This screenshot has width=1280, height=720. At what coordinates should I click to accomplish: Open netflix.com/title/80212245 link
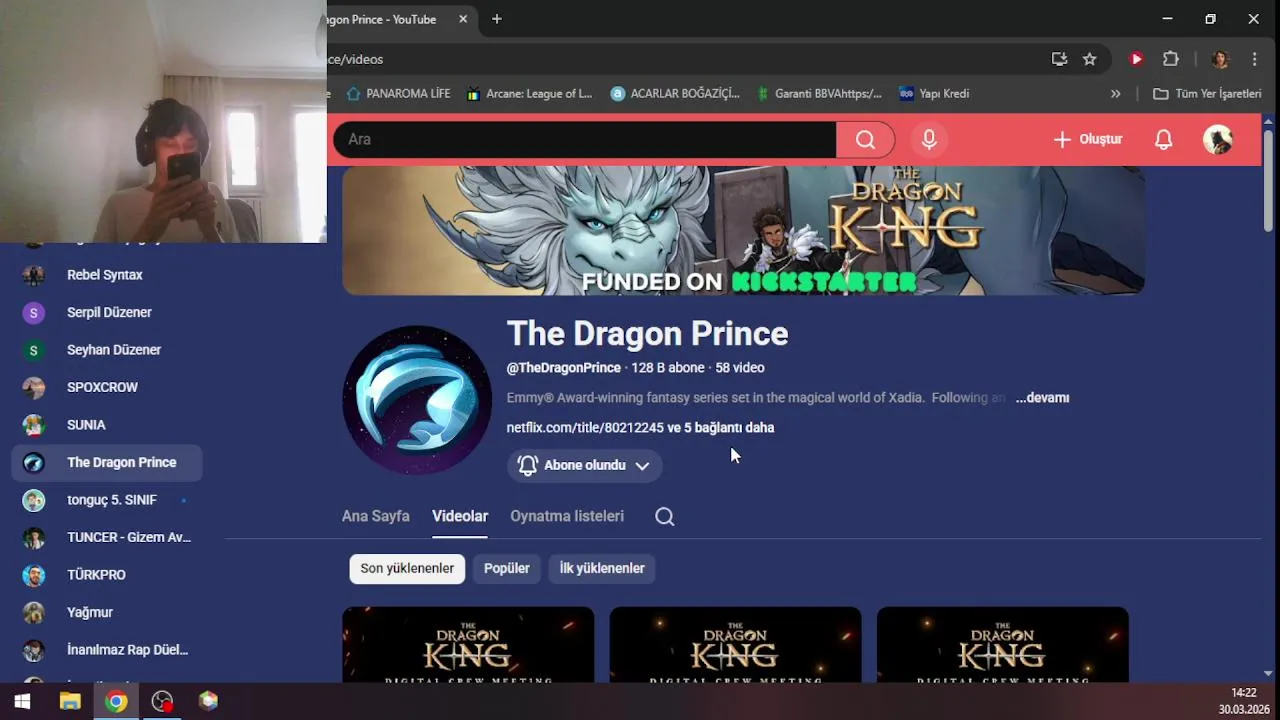click(585, 428)
